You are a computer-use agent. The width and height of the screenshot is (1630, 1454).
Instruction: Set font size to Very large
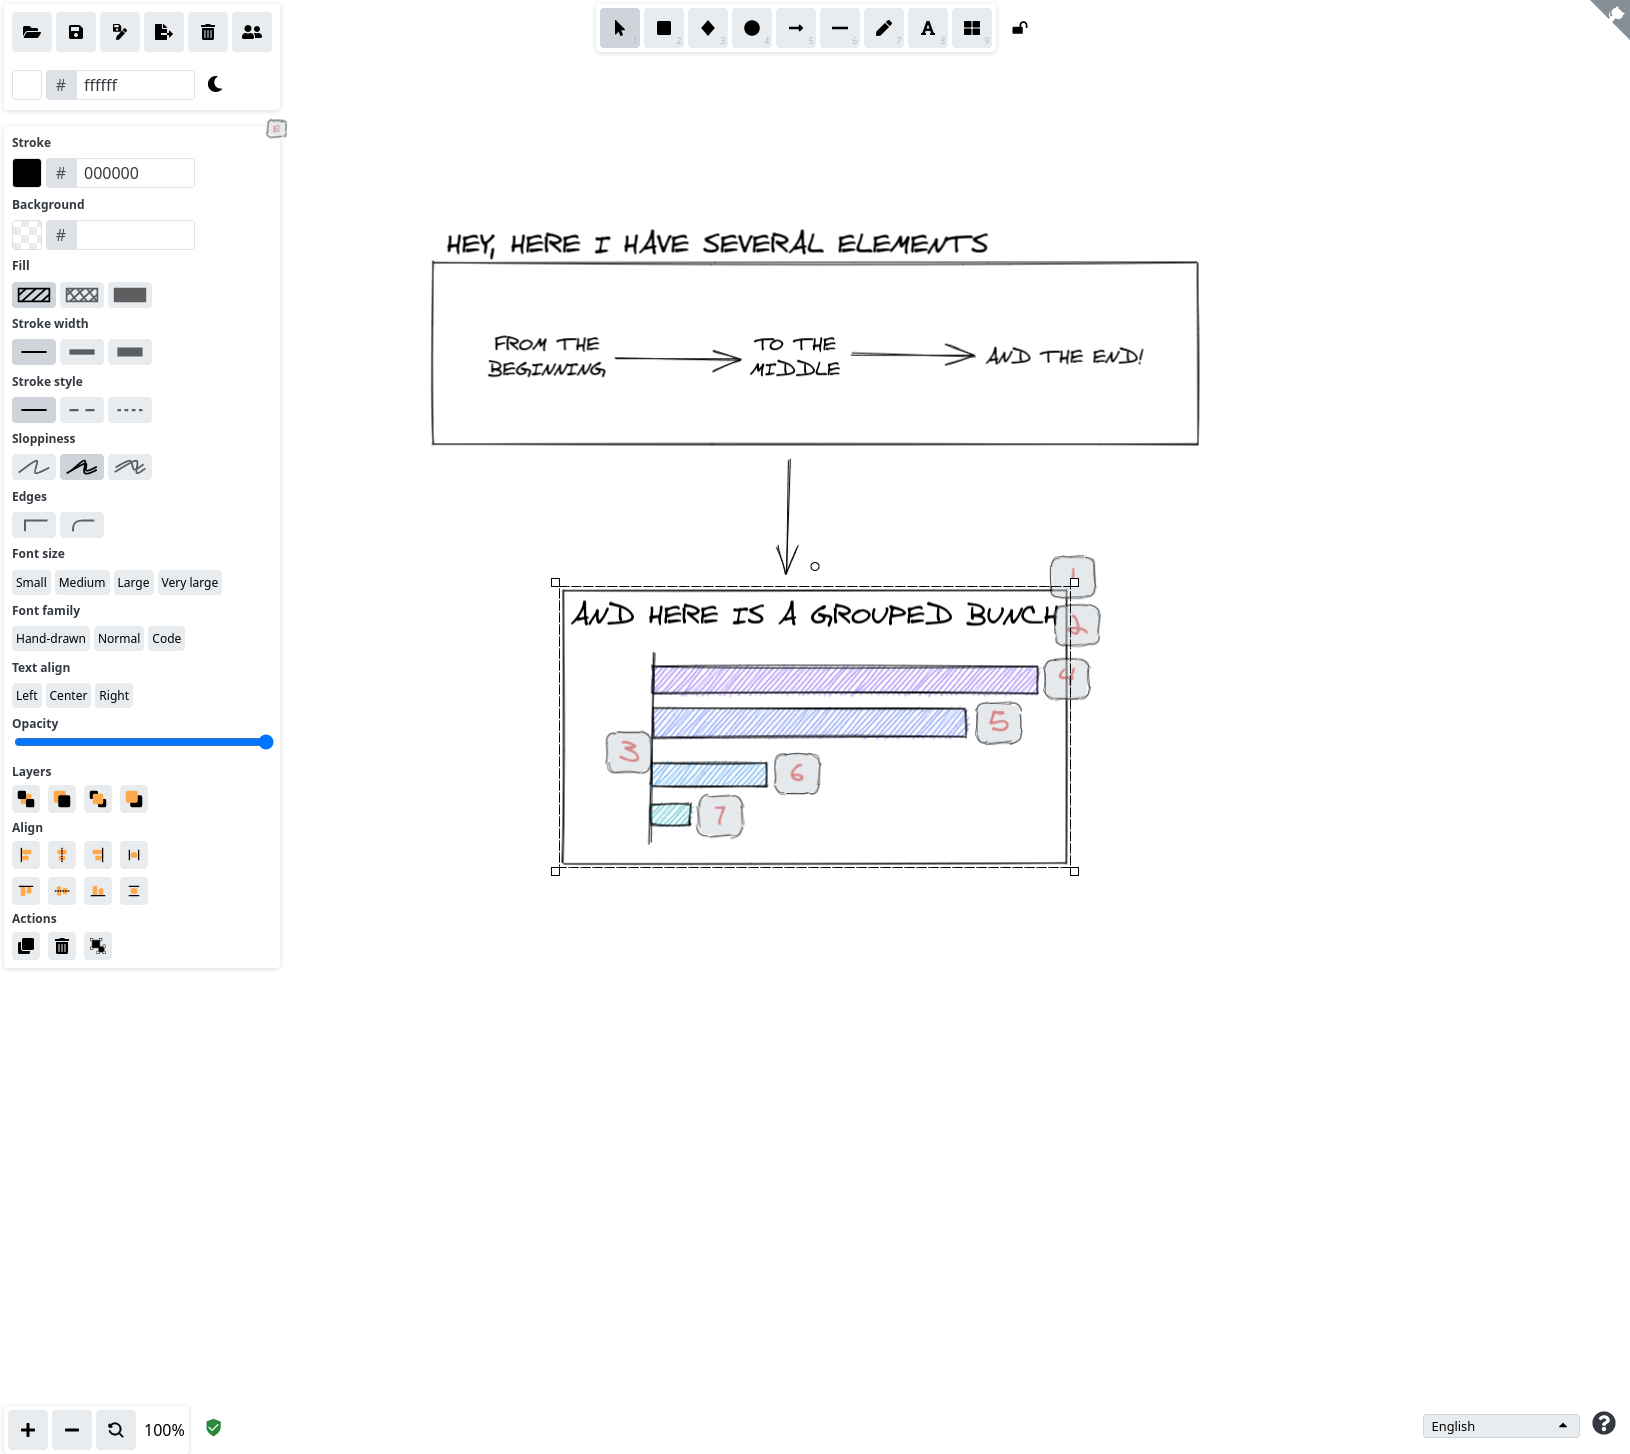tap(189, 582)
